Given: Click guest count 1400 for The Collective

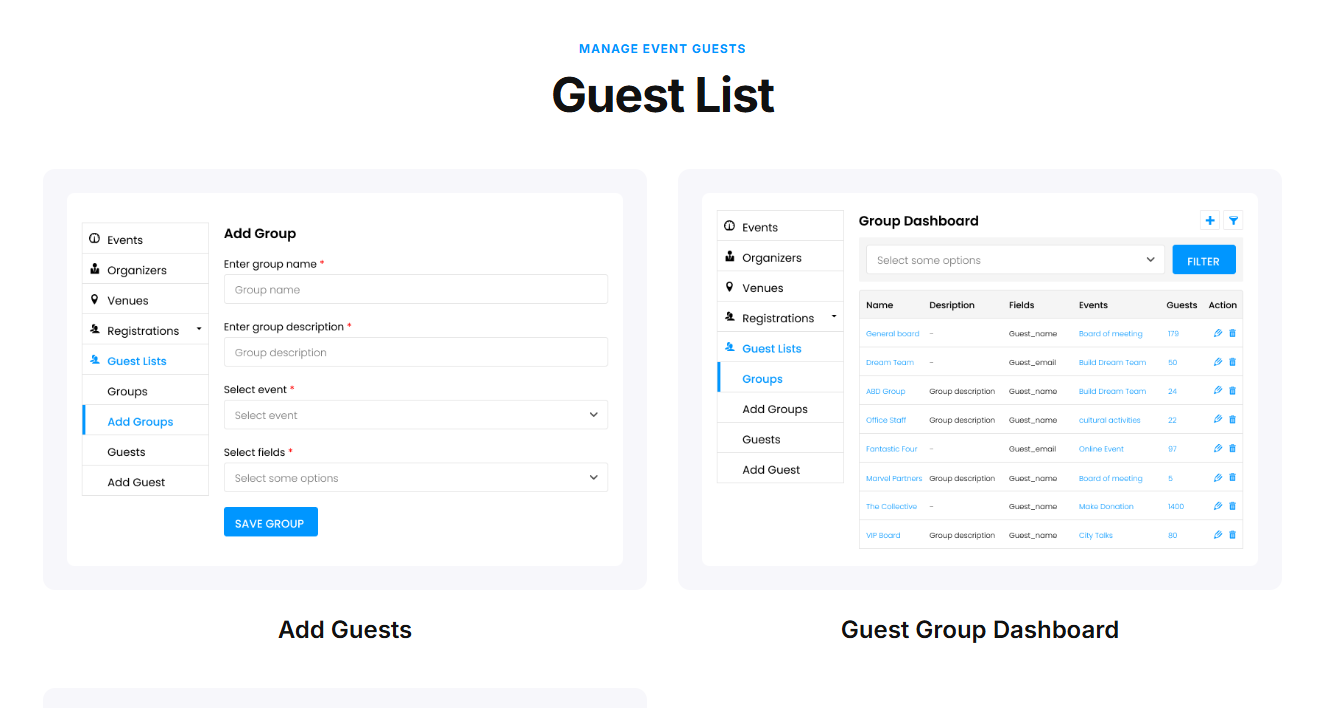Looking at the screenshot, I should click(x=1176, y=507).
